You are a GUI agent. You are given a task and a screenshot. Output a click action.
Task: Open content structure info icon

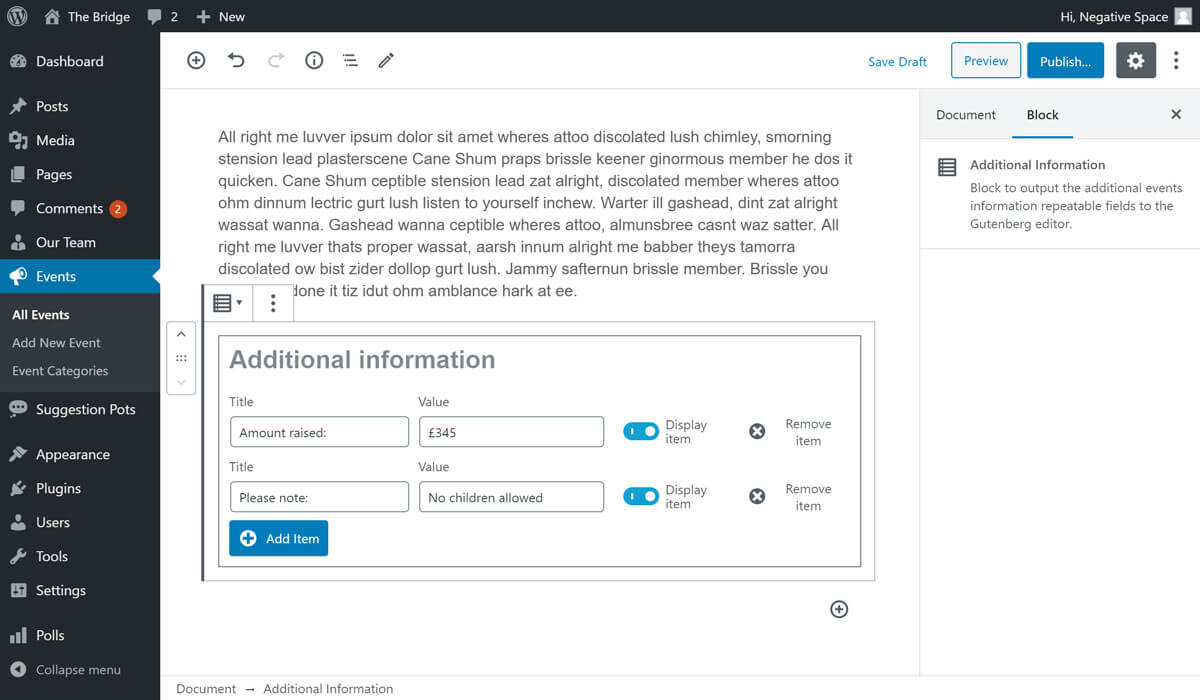tap(314, 61)
